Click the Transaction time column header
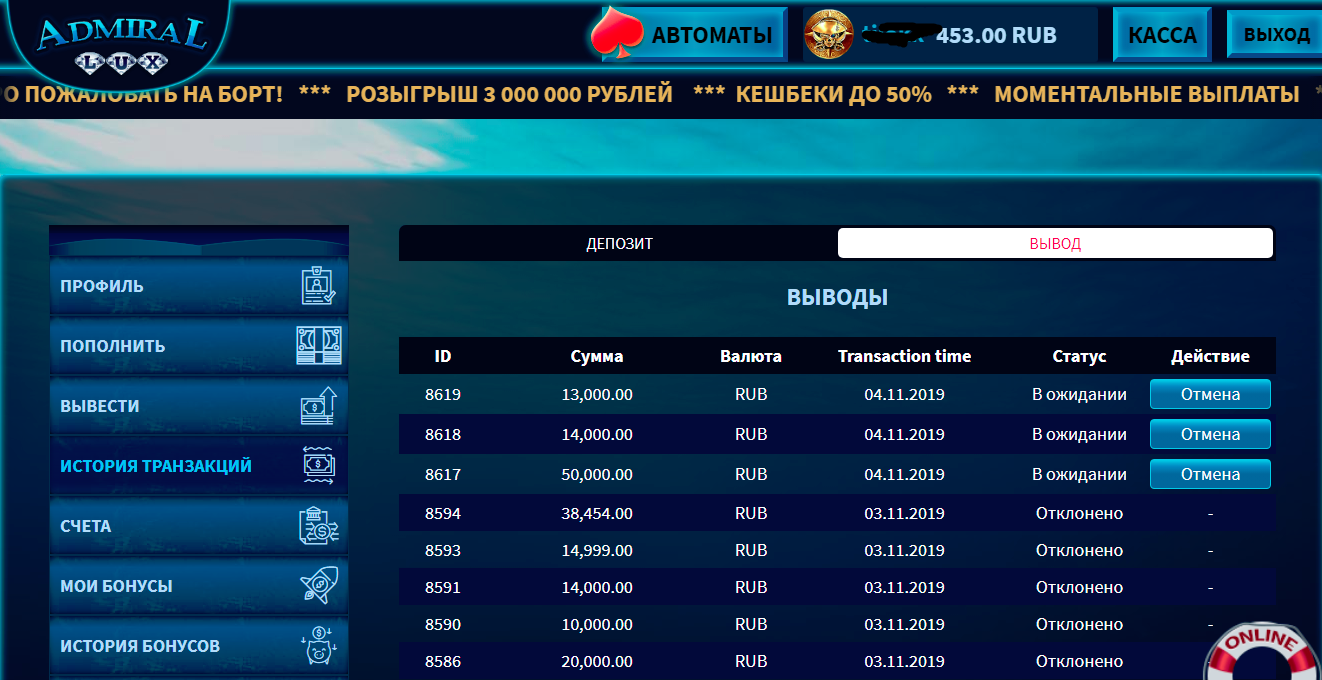 click(904, 356)
